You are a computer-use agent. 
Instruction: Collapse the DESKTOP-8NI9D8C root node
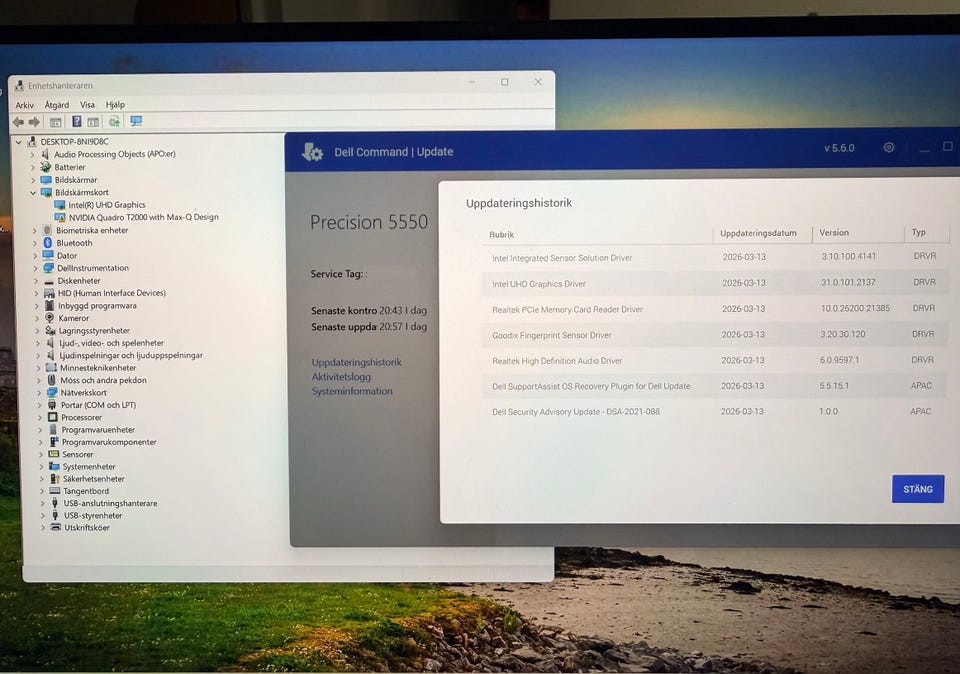(x=19, y=142)
